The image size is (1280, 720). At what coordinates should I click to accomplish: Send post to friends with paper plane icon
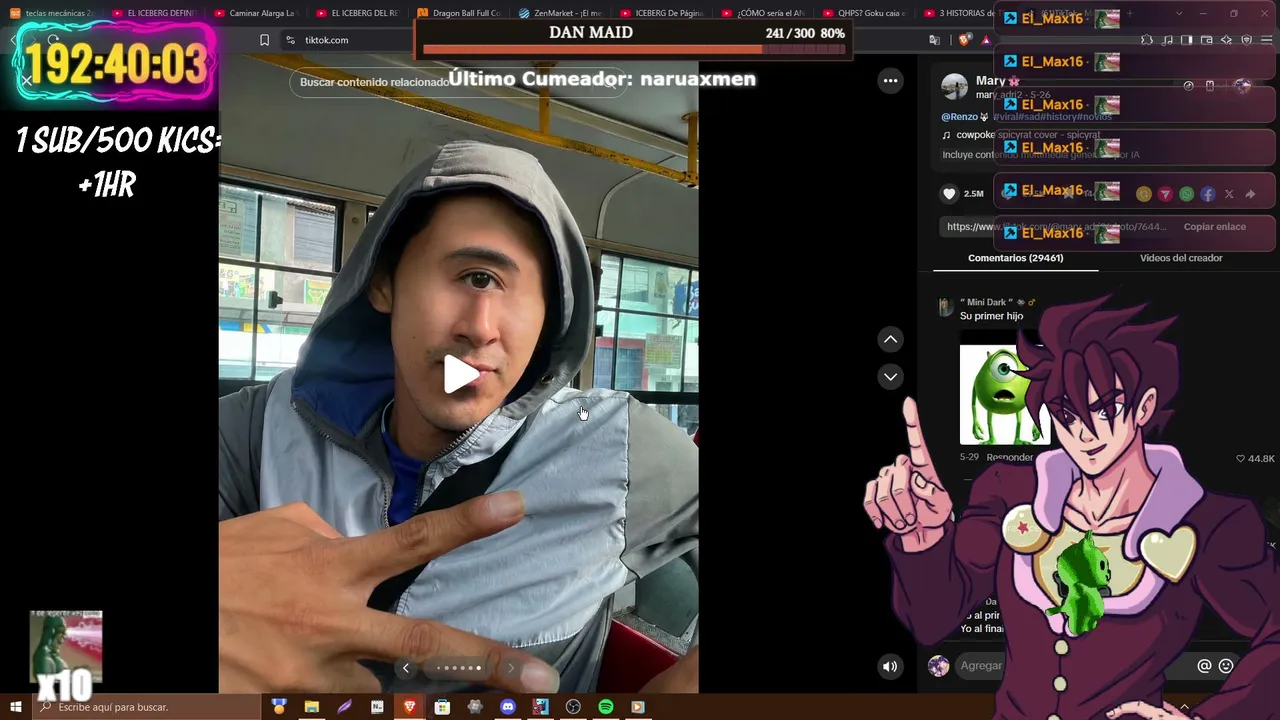[1165, 194]
